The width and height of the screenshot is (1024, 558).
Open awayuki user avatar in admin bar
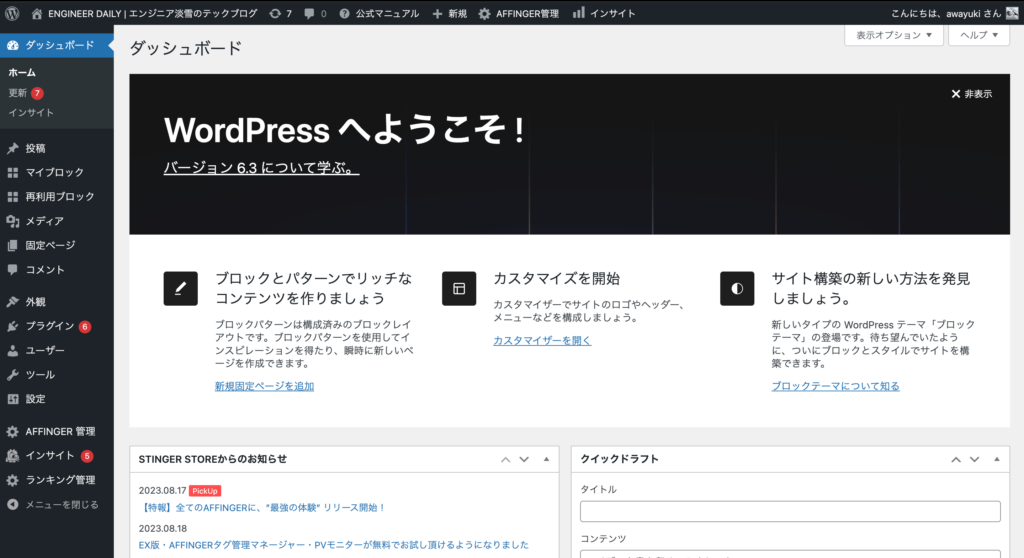pos(1012,13)
